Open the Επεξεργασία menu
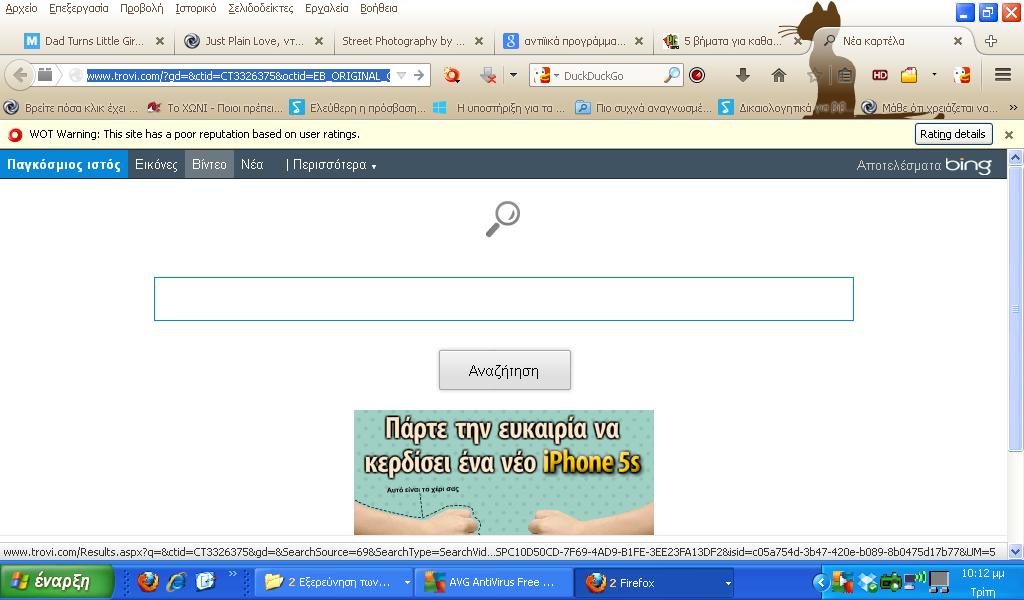This screenshot has height=600, width=1024. 79,8
